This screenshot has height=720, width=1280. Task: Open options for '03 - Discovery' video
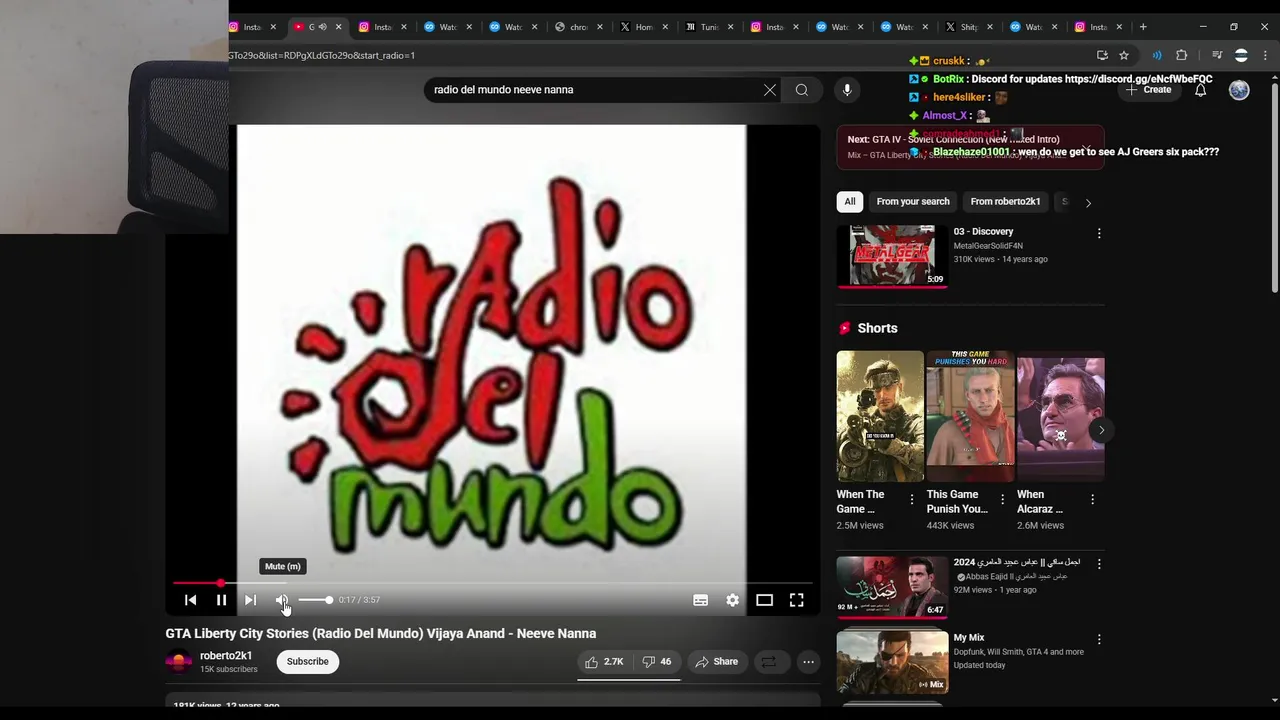point(1099,233)
